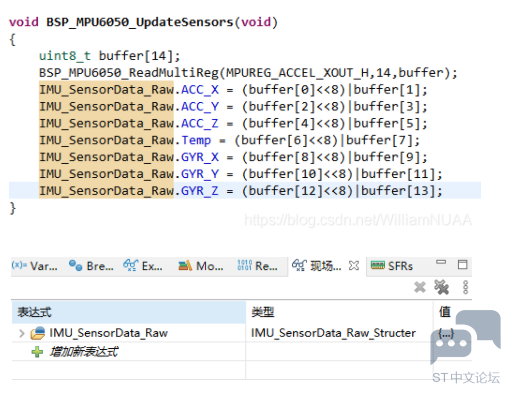This screenshot has width=509, height=393.
Task: Click the {...} value cell
Action: [x=446, y=333]
